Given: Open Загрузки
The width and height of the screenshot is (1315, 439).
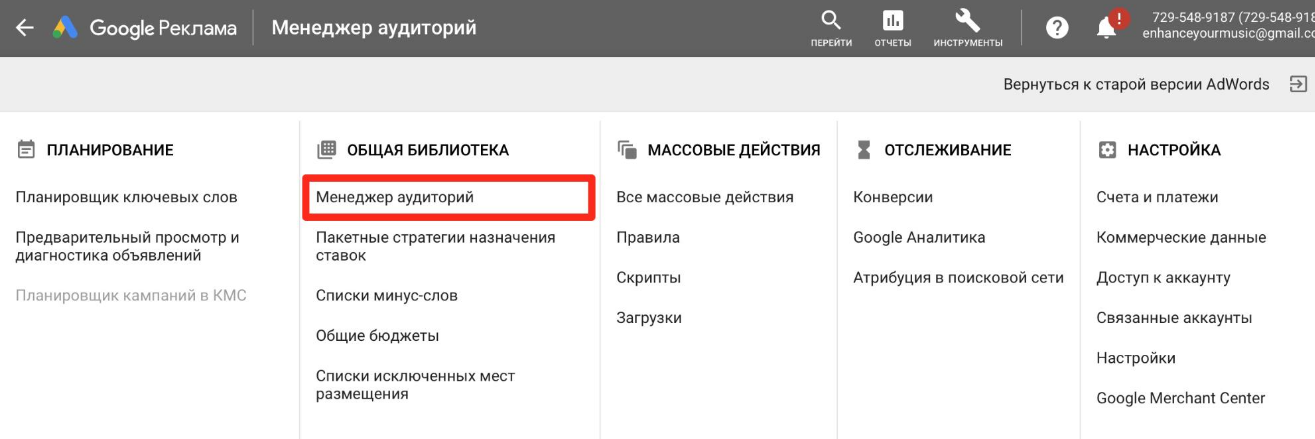Looking at the screenshot, I should [649, 317].
